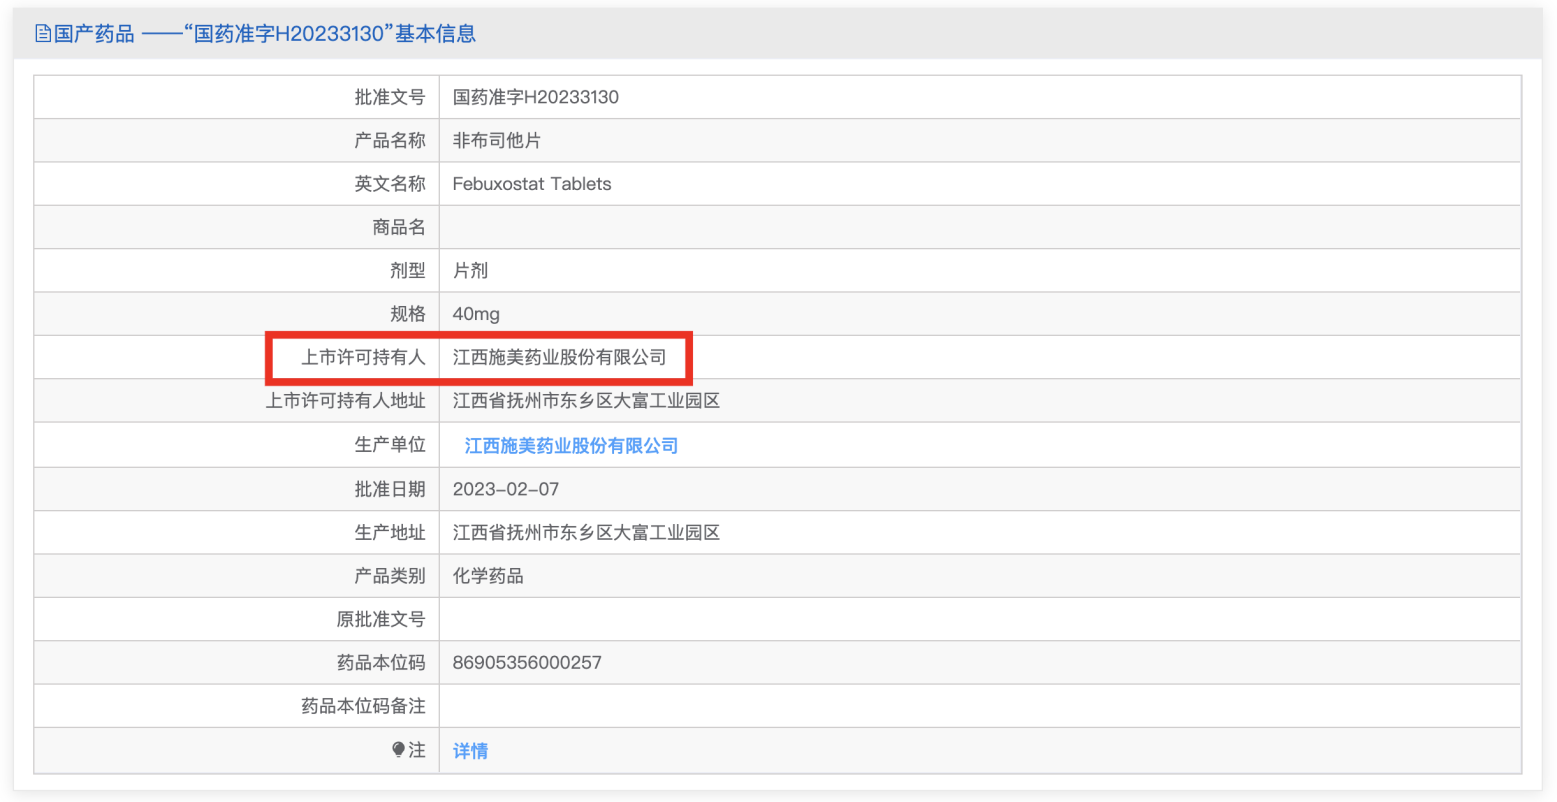Click the English name Febuxostat Tablets
This screenshot has width=1557, height=802.
(531, 184)
